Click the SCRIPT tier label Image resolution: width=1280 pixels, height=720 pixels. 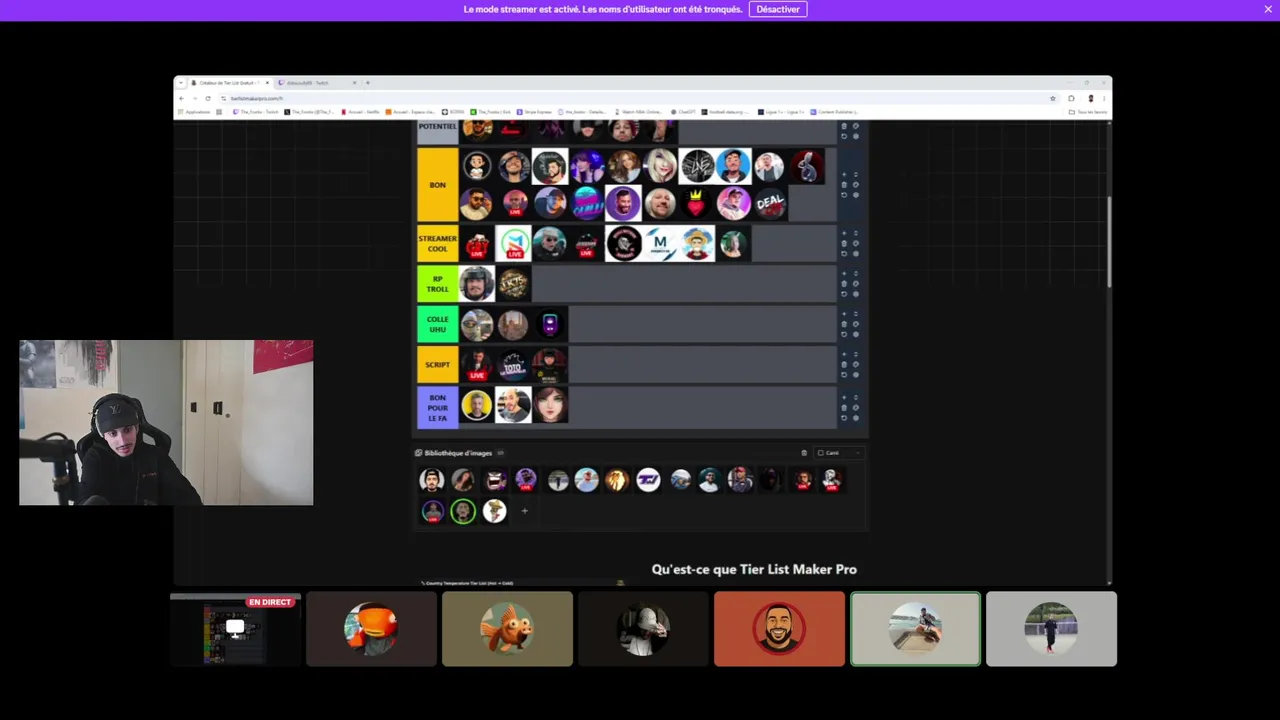[x=437, y=364]
